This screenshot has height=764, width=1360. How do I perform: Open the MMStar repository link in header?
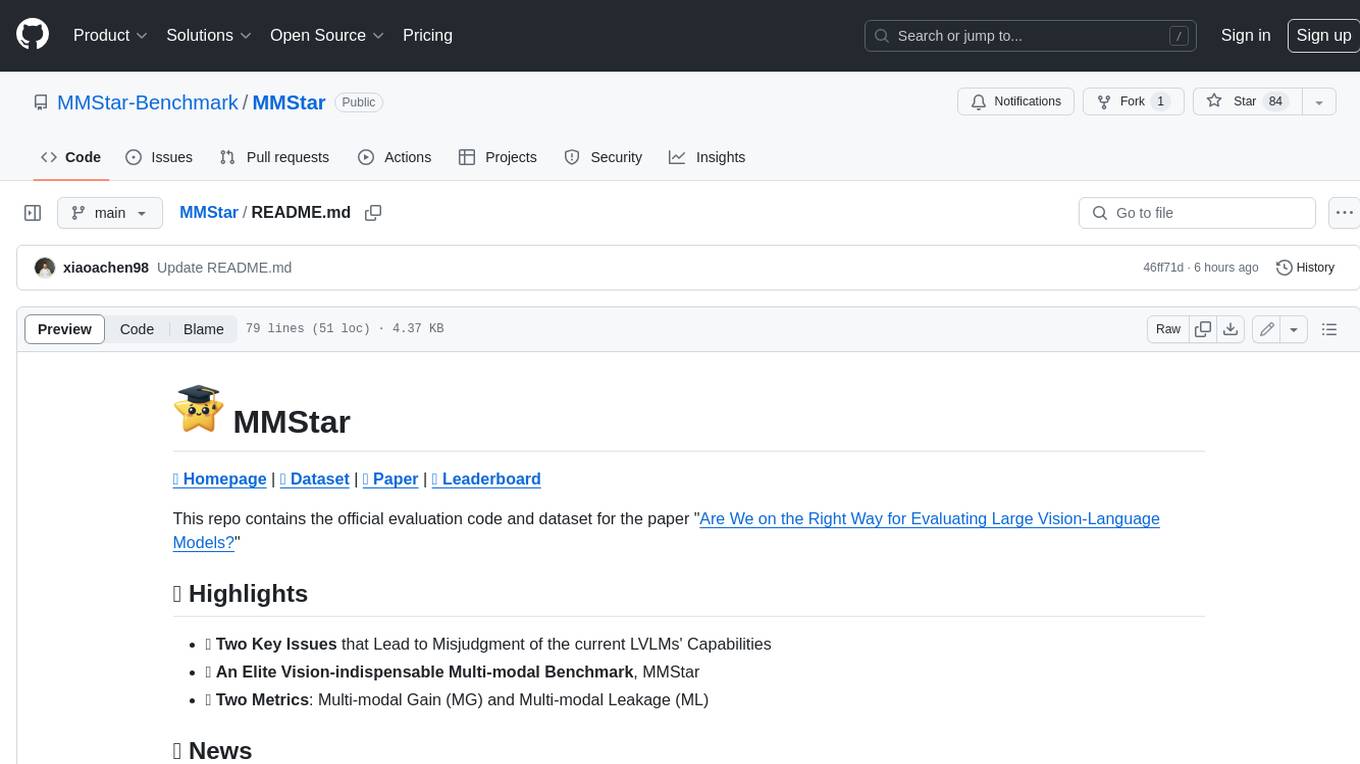pos(289,102)
